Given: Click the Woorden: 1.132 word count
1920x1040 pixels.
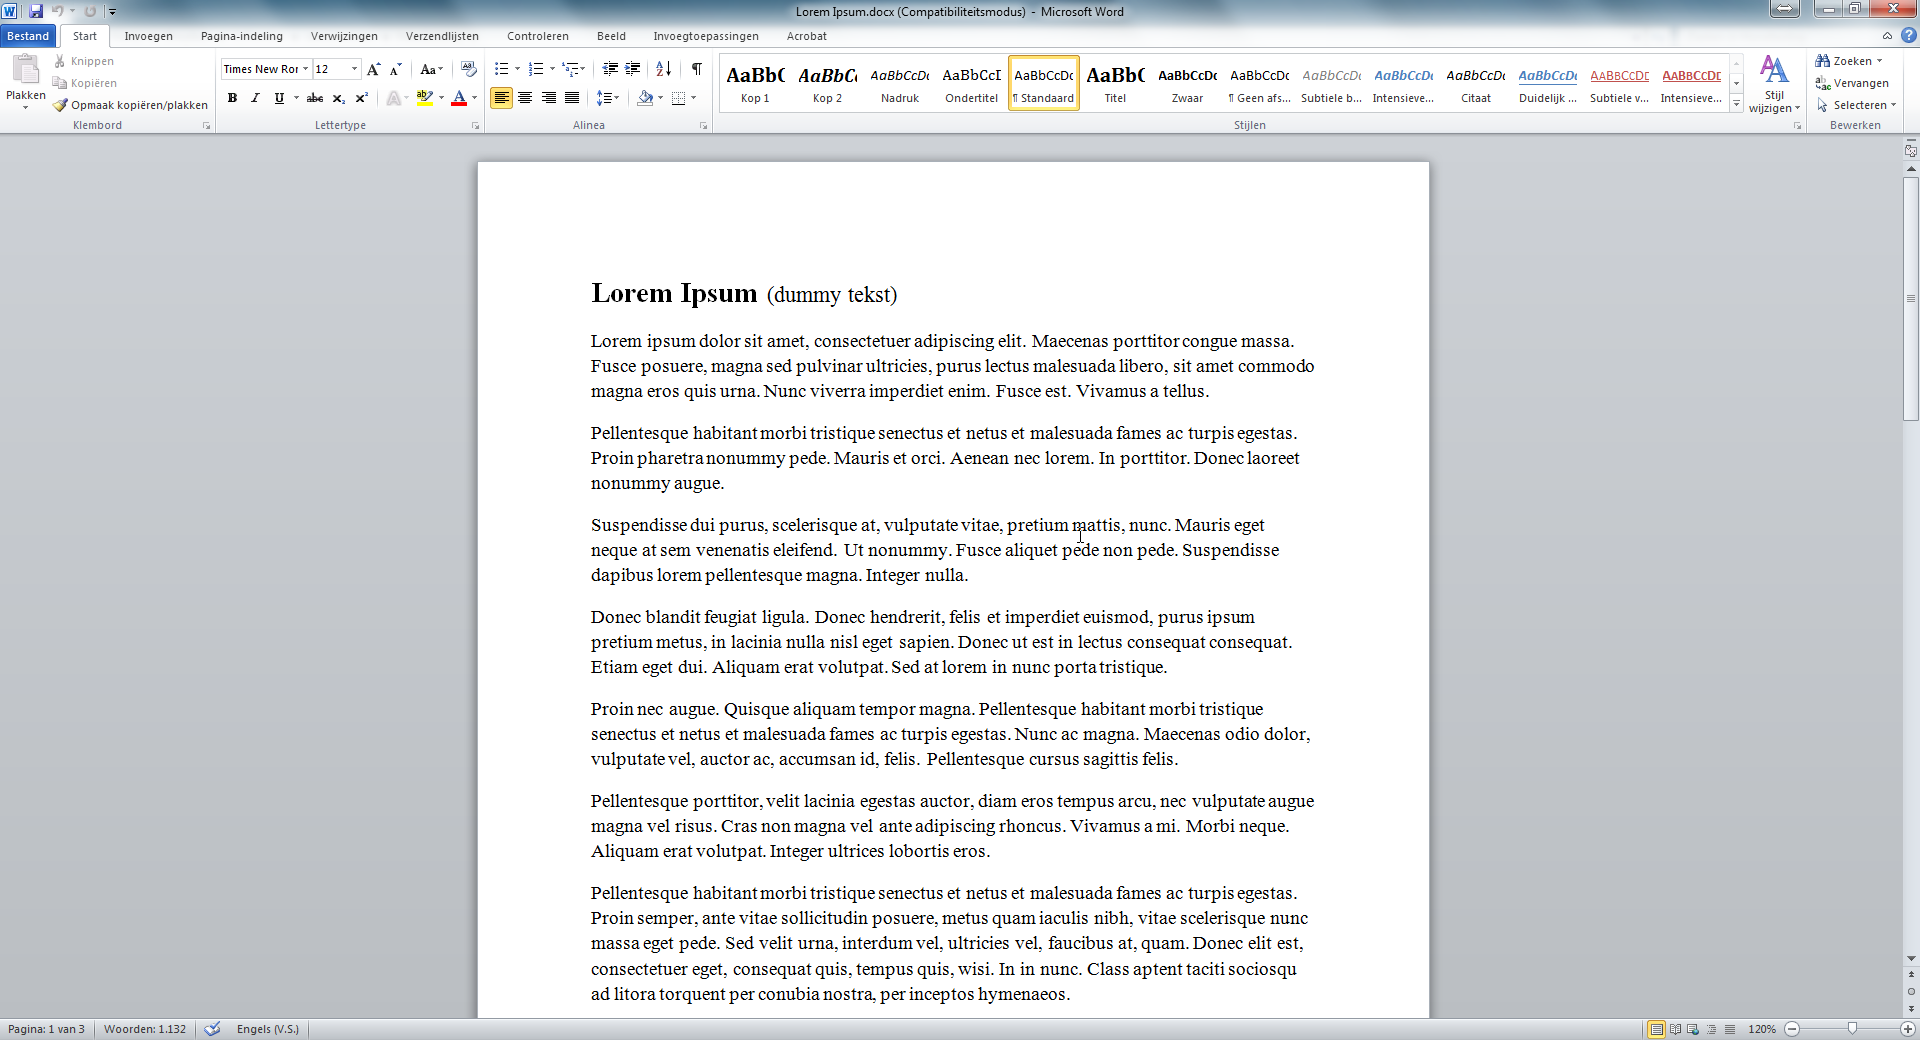Looking at the screenshot, I should 145,1029.
